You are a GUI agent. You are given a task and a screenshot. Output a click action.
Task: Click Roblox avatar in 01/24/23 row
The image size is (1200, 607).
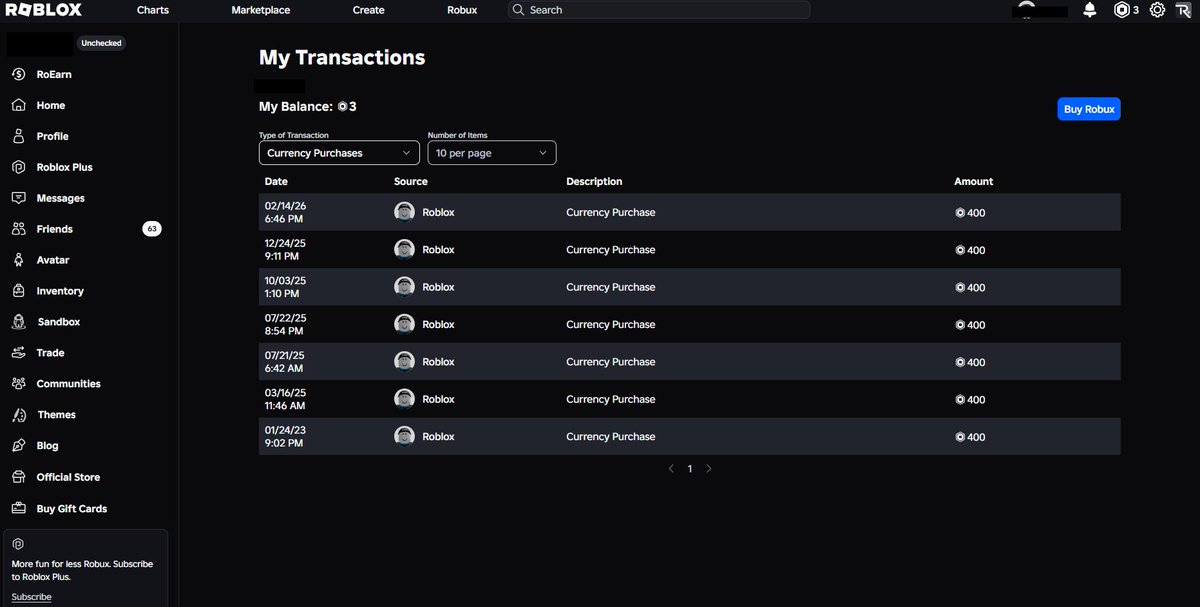(x=404, y=436)
